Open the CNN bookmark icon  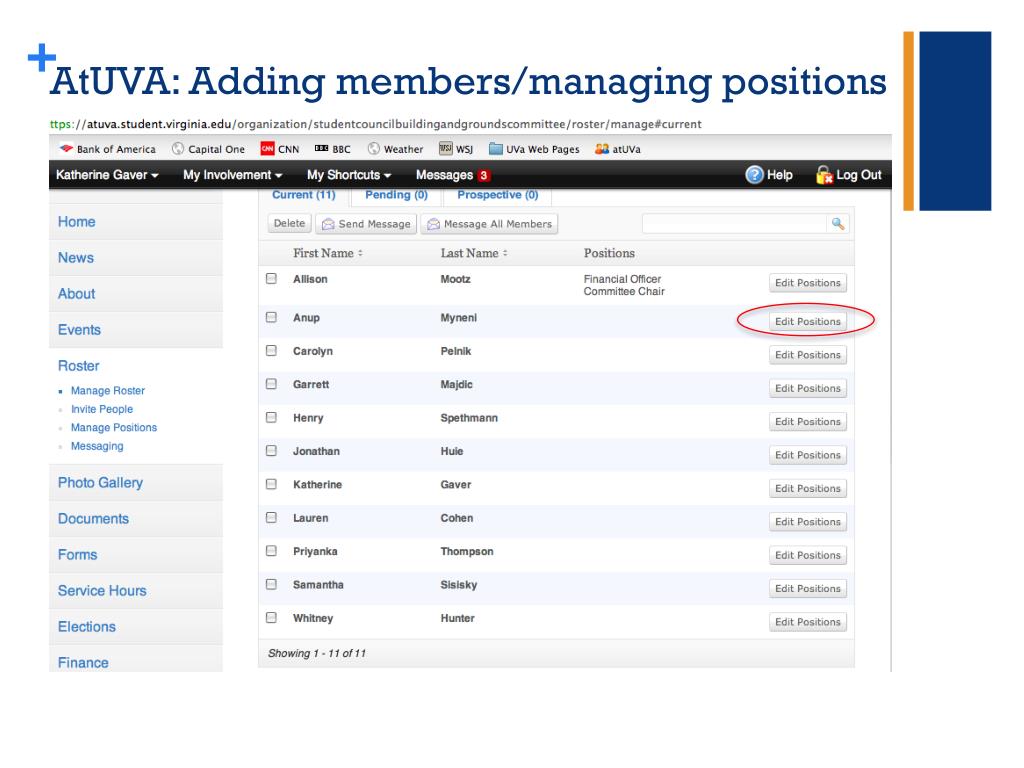pos(267,149)
